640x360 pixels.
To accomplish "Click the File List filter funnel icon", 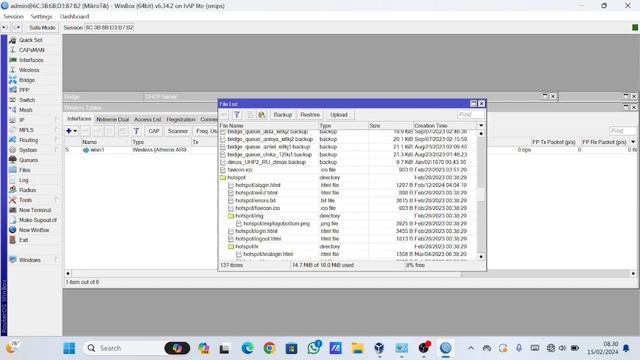I will (237, 115).
